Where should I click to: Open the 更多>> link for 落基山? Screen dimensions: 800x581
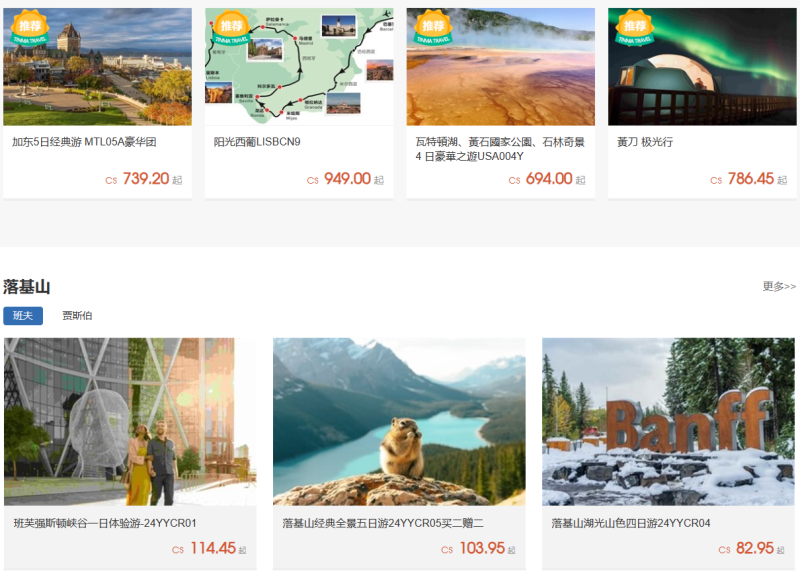click(779, 286)
